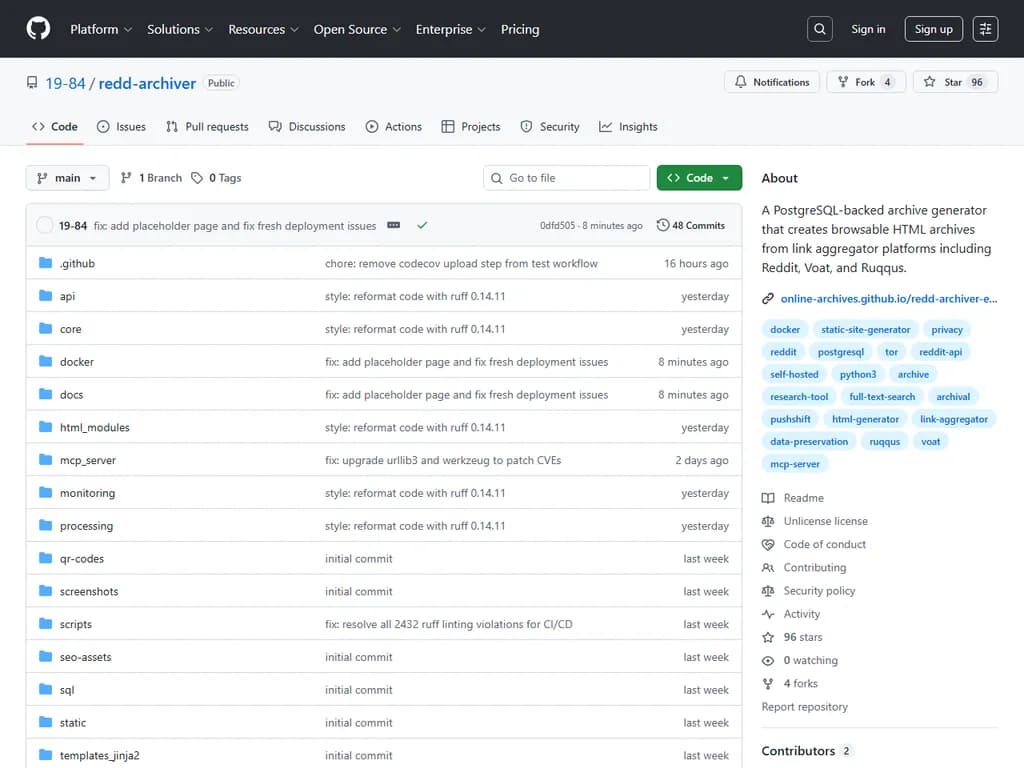Image resolution: width=1024 pixels, height=768 pixels.
Task: Click the commit message ellipsis icon
Action: click(x=394, y=226)
